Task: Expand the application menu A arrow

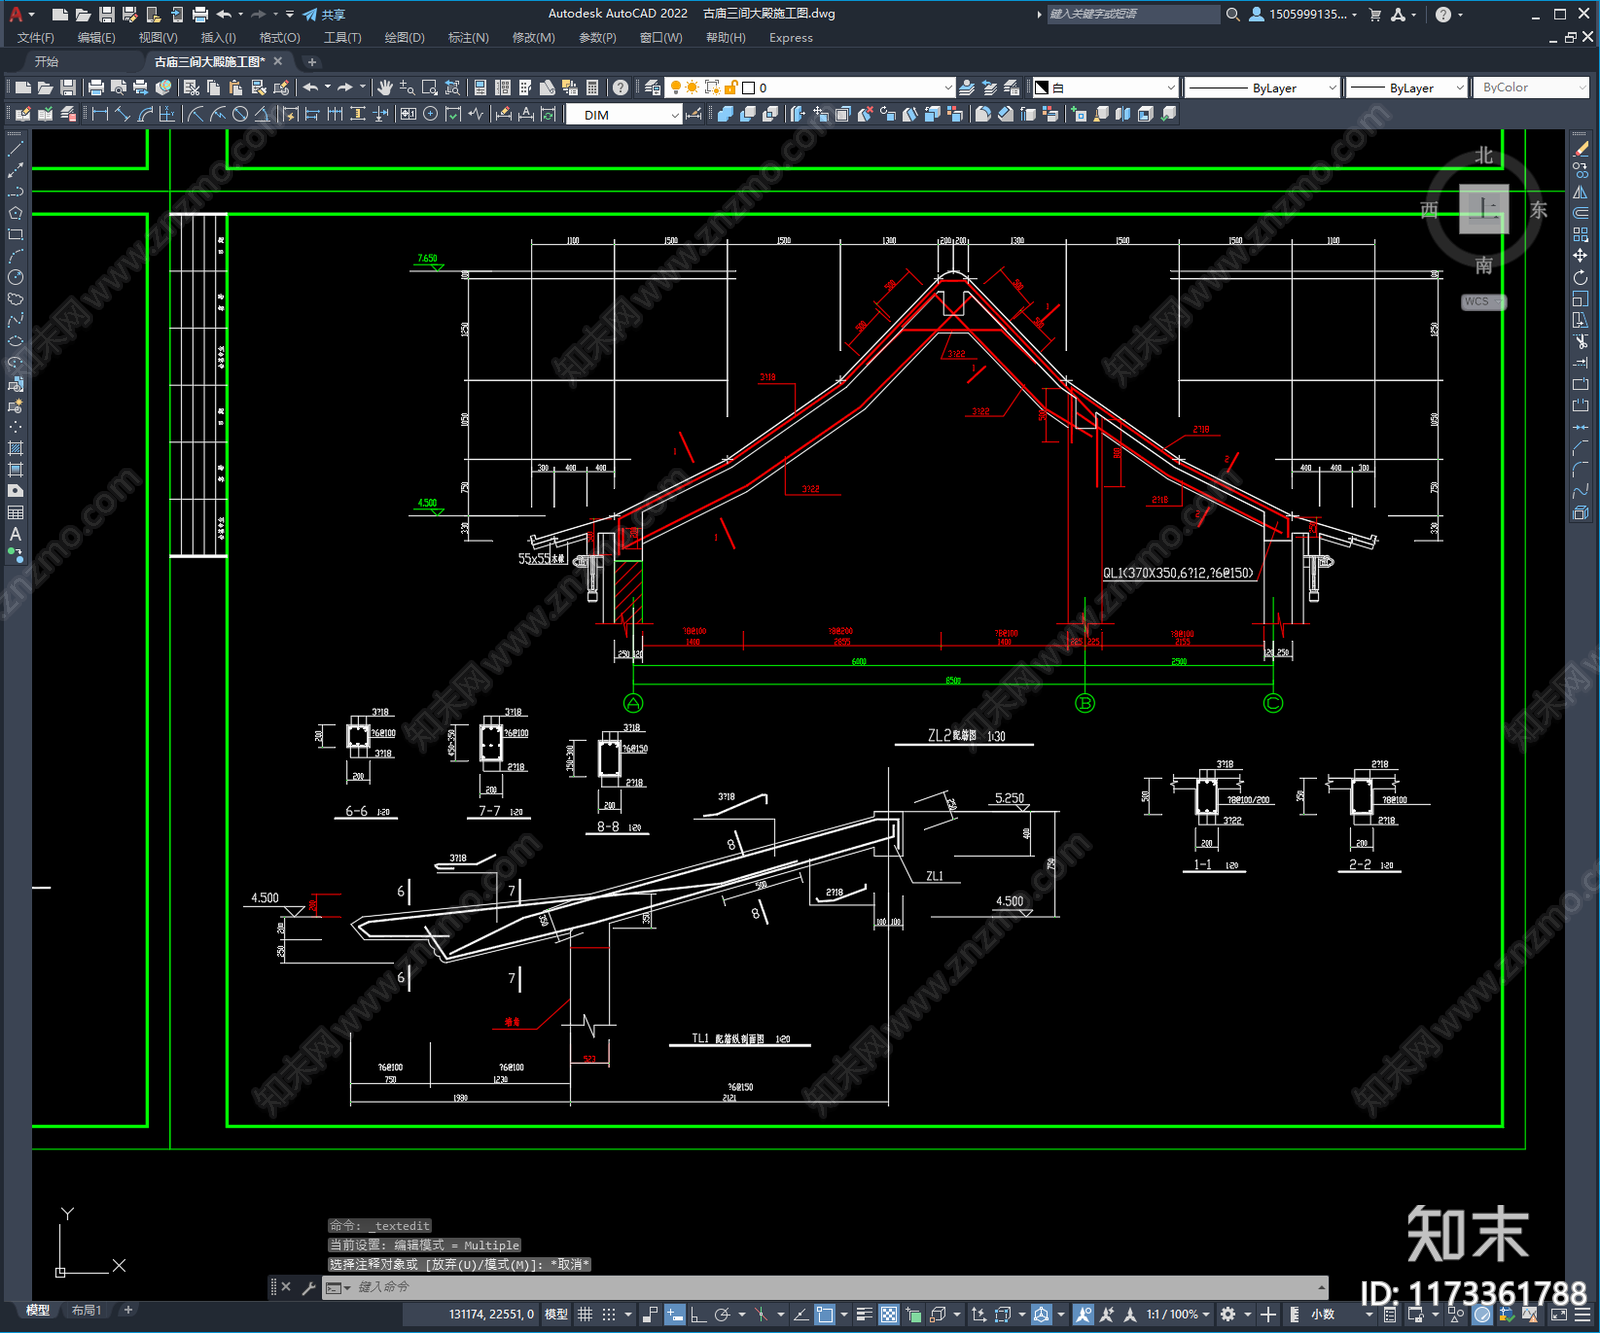Action: pyautogui.click(x=32, y=14)
